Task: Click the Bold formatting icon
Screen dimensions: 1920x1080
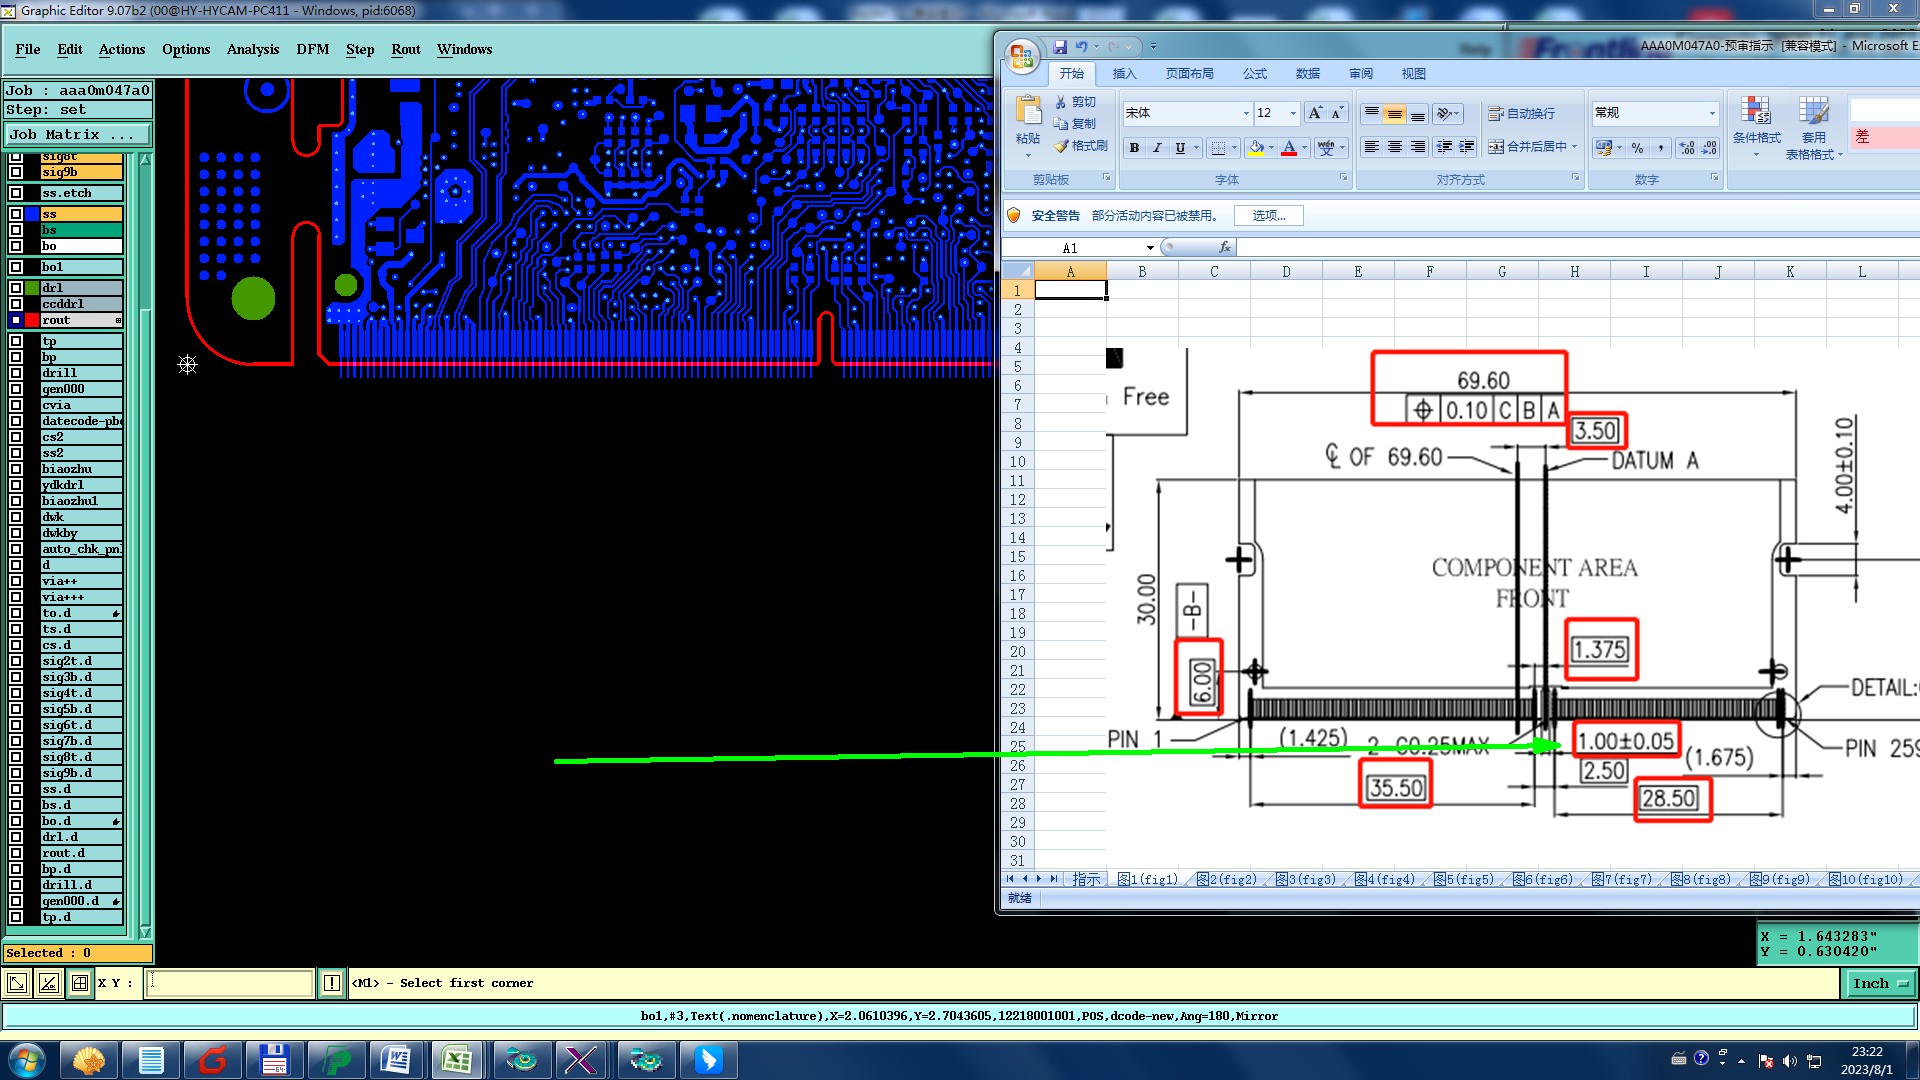Action: [1134, 148]
